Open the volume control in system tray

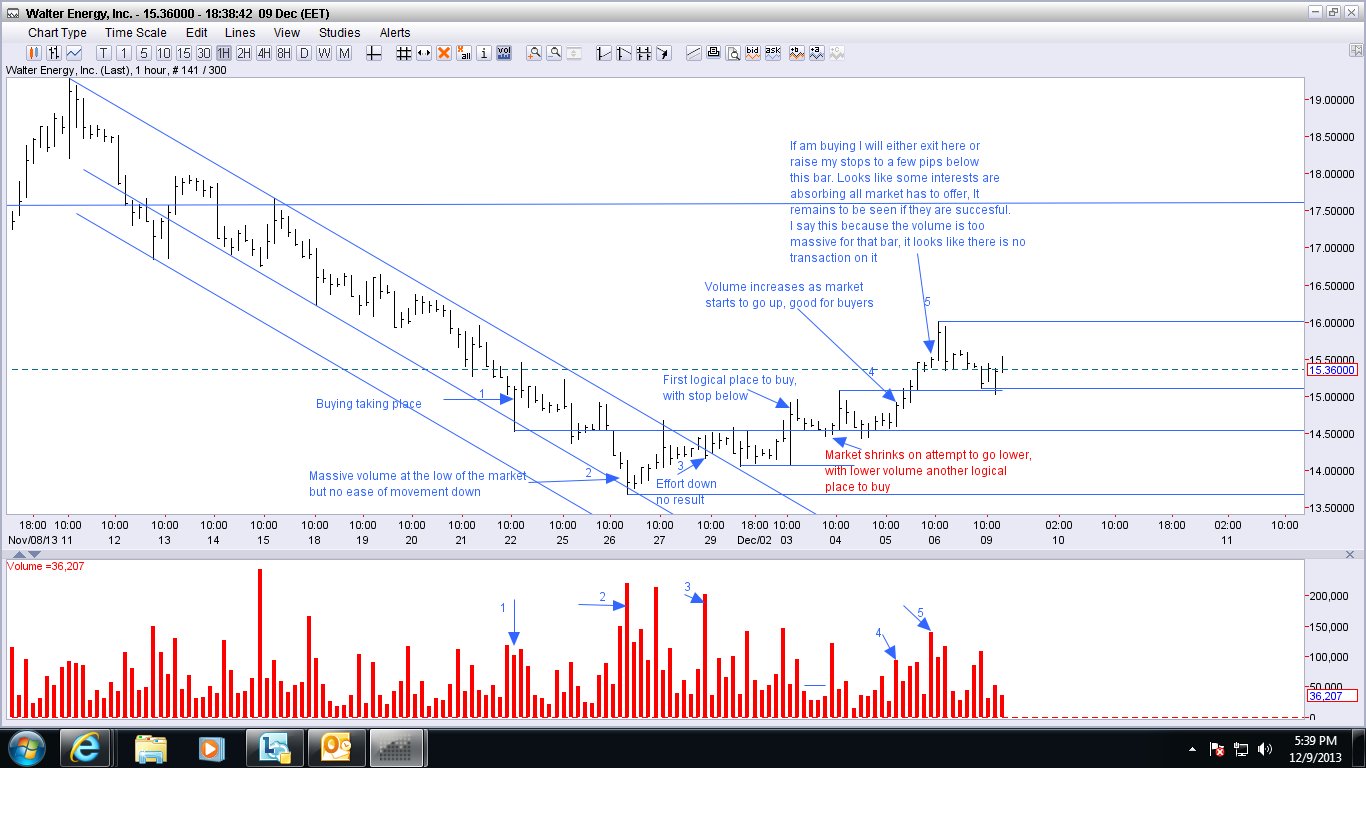click(x=1265, y=749)
